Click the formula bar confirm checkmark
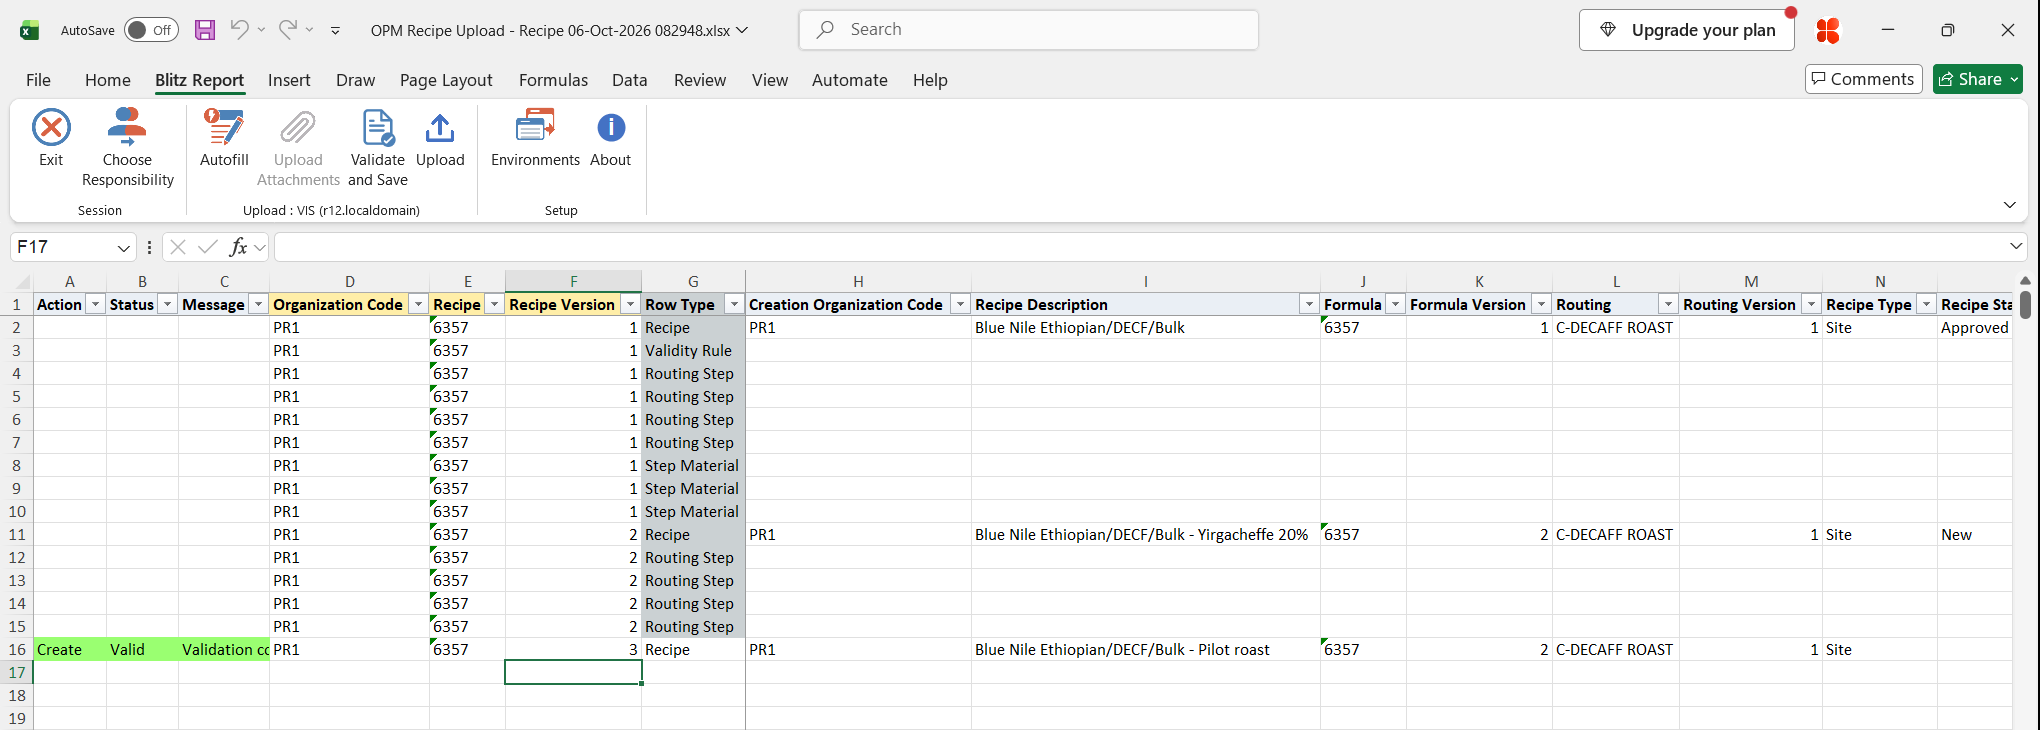2040x730 pixels. coord(208,247)
